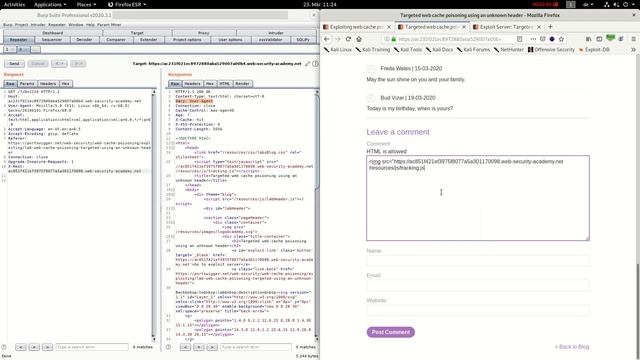The height and width of the screenshot is (360, 640).
Task: Select Repeater sub-tab number 1
Action: (9, 49)
